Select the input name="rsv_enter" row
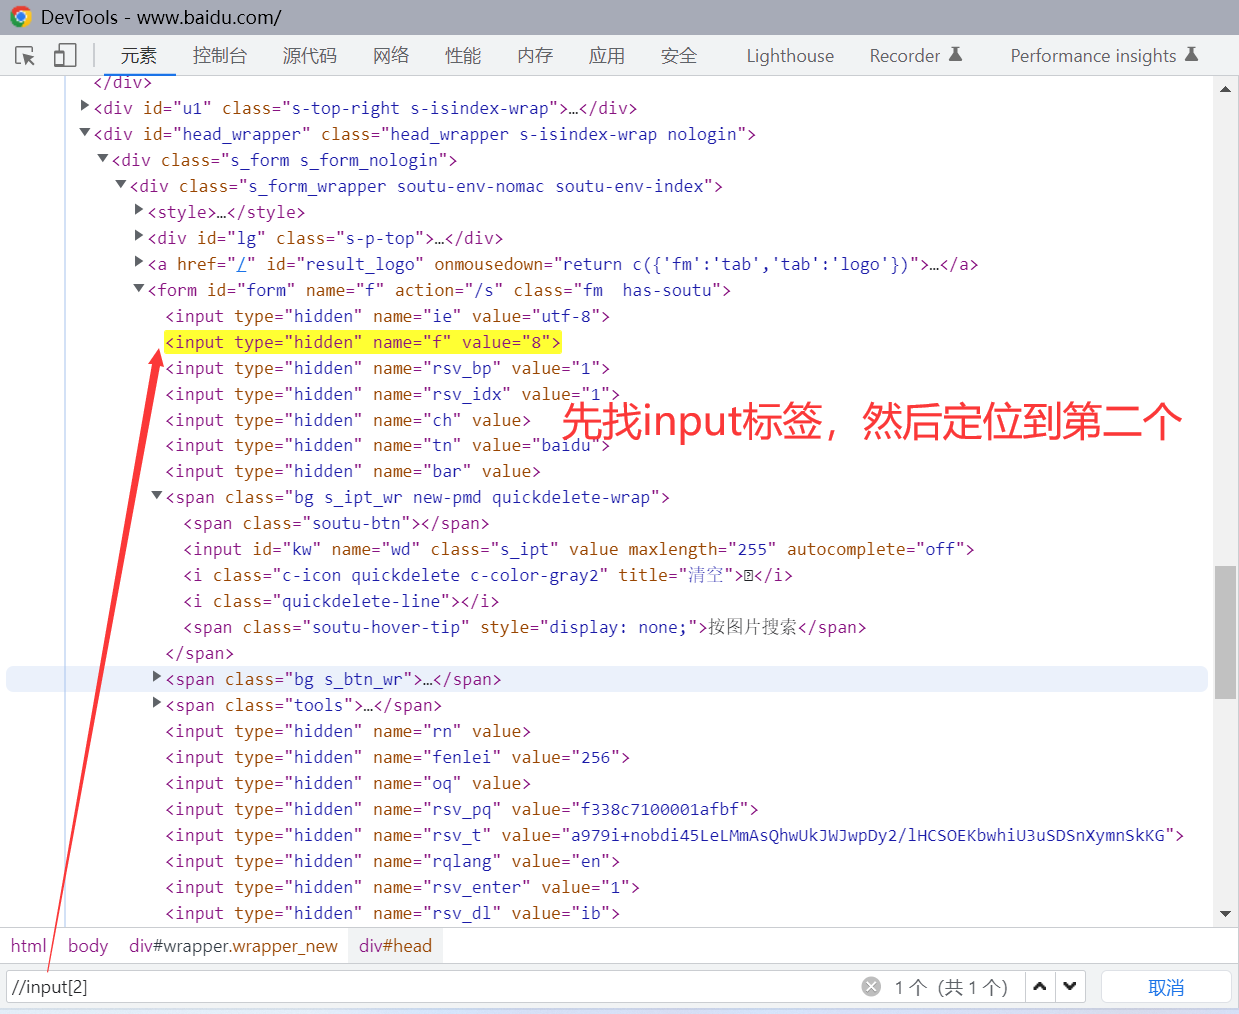This screenshot has height=1014, width=1239. (402, 887)
